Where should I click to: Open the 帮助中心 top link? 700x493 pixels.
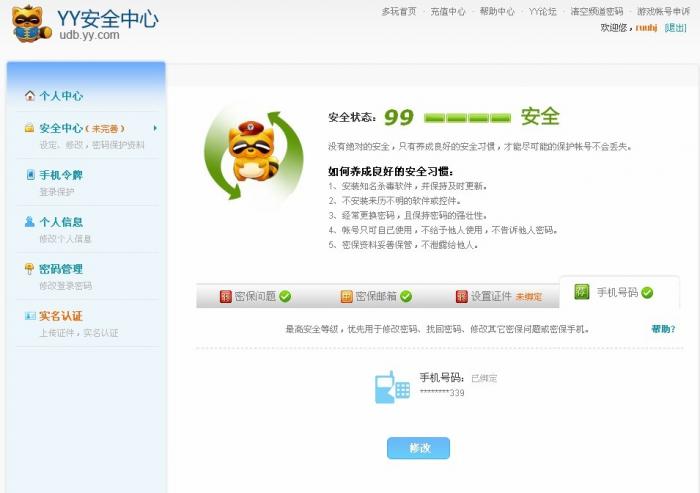click(x=497, y=12)
